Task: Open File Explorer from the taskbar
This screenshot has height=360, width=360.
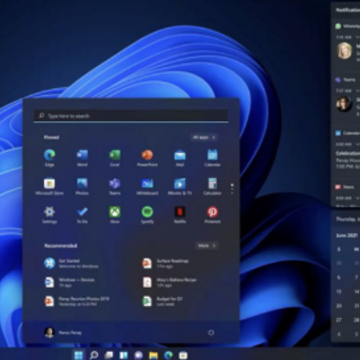Action: coord(153,355)
